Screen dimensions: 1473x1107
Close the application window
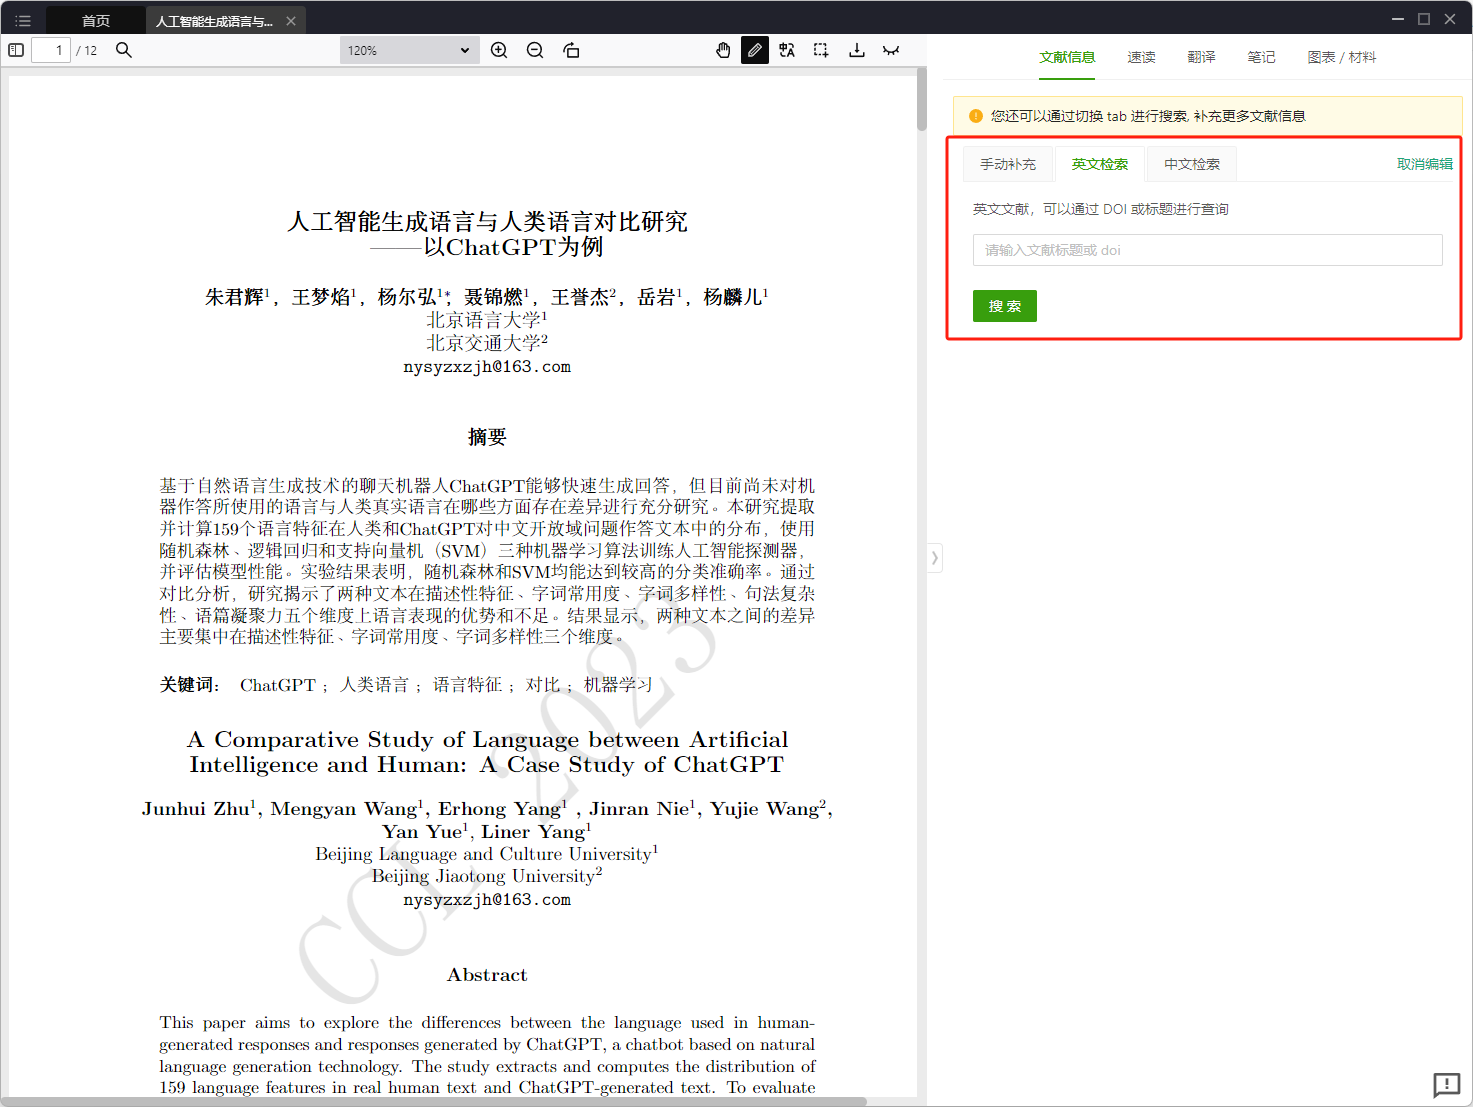(x=1450, y=19)
